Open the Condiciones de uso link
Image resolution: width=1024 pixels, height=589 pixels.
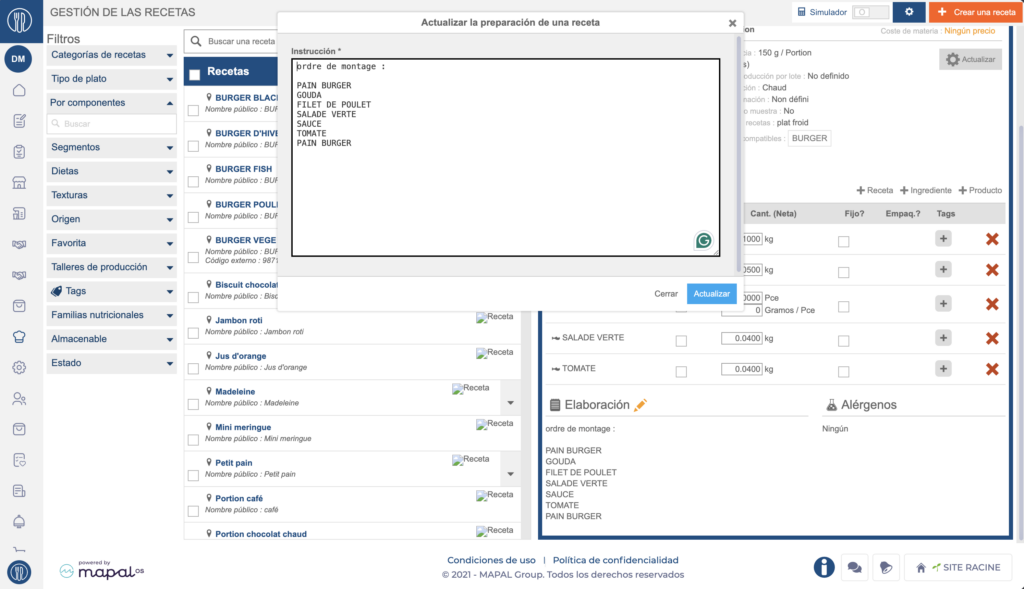pos(491,560)
